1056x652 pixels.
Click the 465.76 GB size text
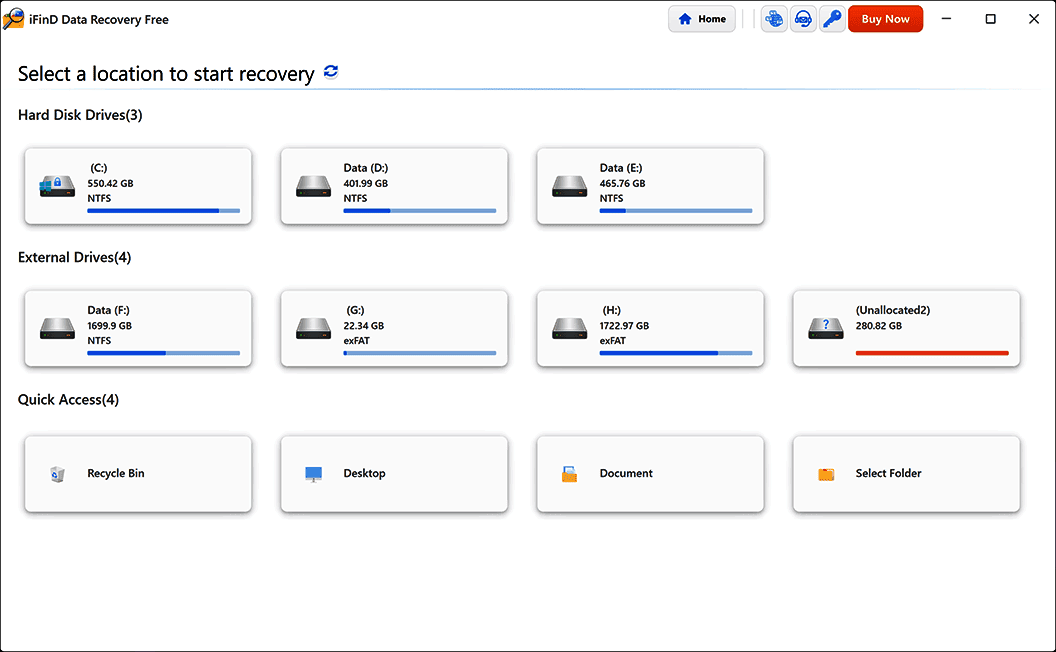622,183
